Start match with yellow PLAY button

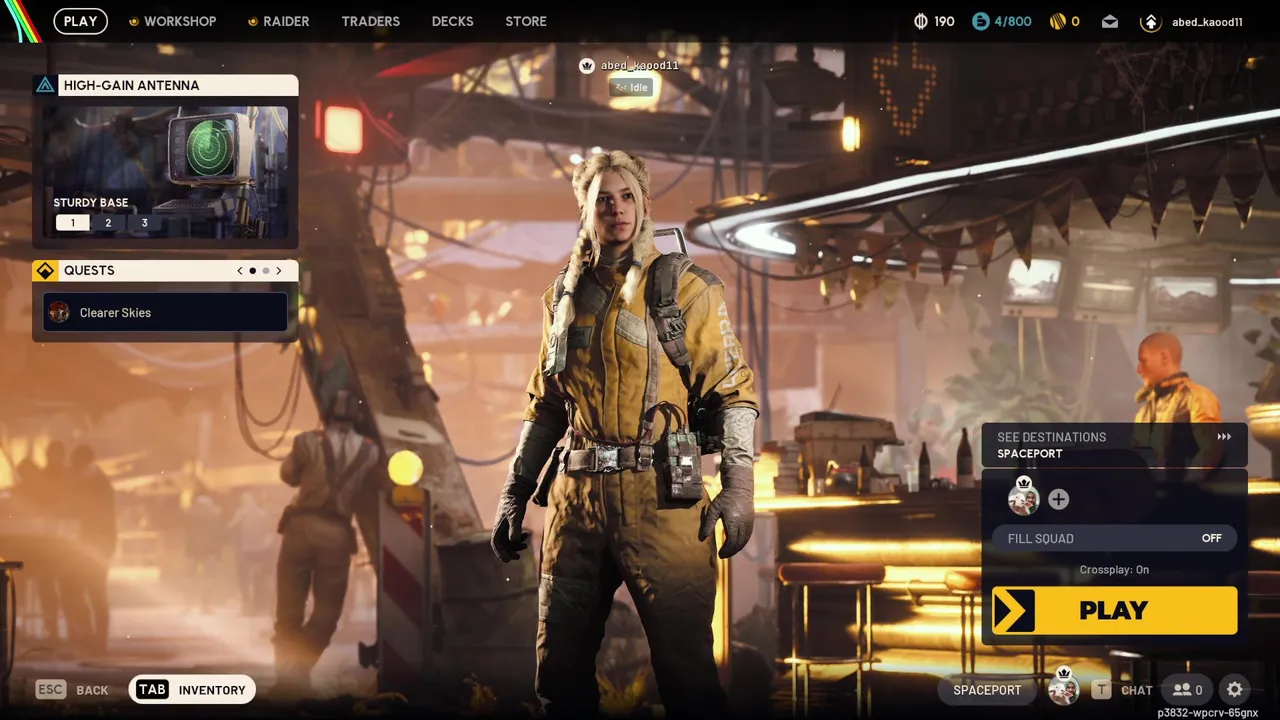click(x=1114, y=610)
